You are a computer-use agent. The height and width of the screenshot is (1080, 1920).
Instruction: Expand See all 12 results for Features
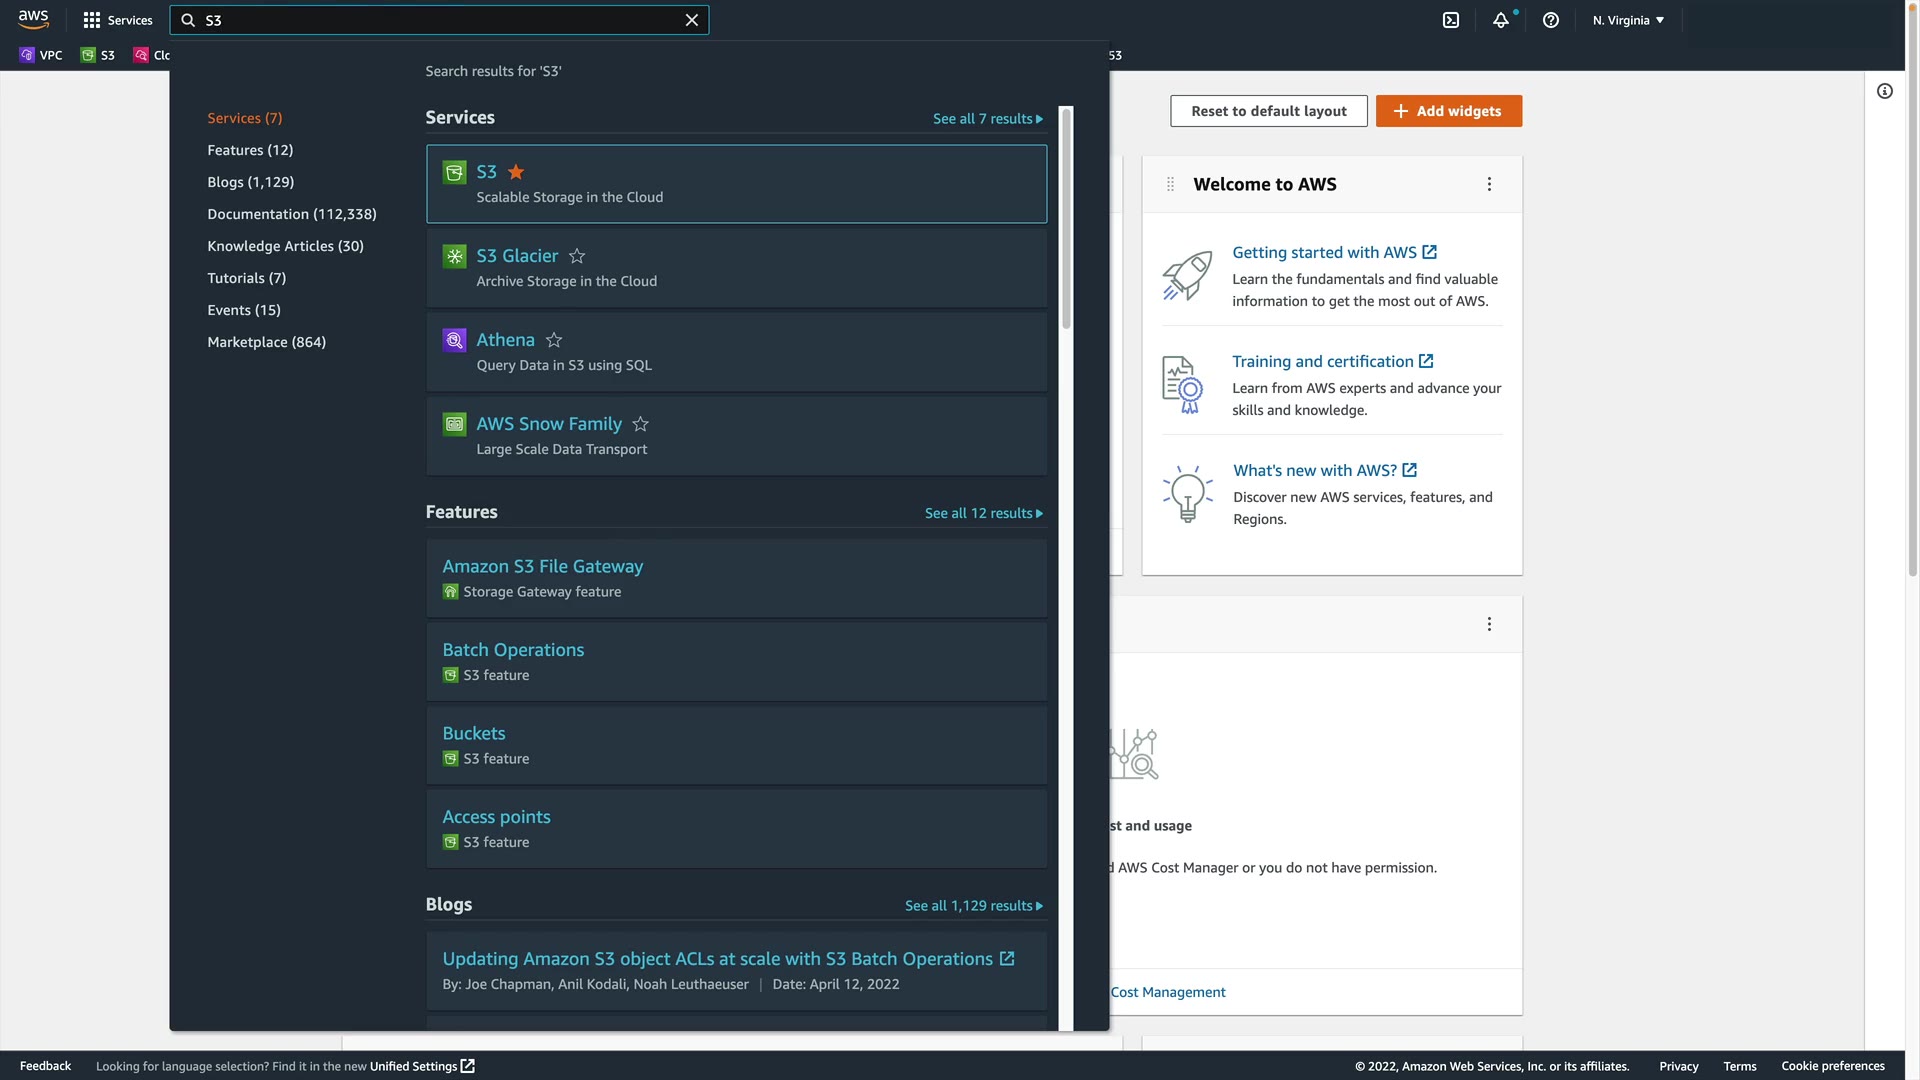point(983,513)
